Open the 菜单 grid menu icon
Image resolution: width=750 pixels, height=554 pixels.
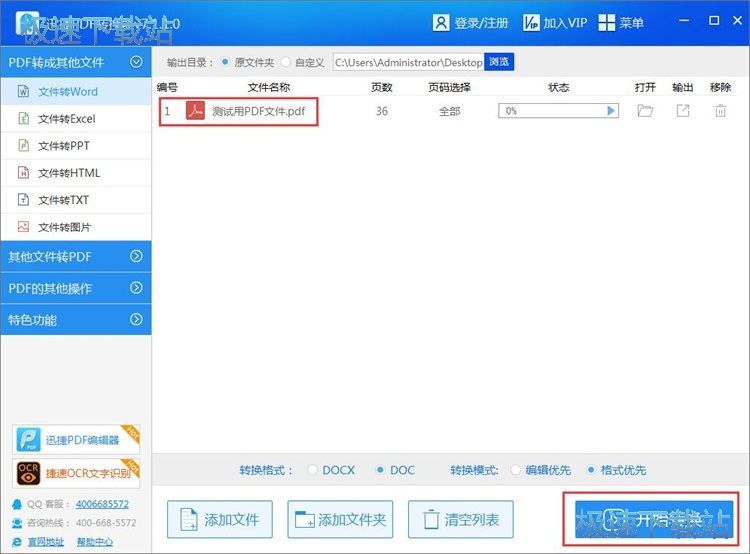pos(607,22)
